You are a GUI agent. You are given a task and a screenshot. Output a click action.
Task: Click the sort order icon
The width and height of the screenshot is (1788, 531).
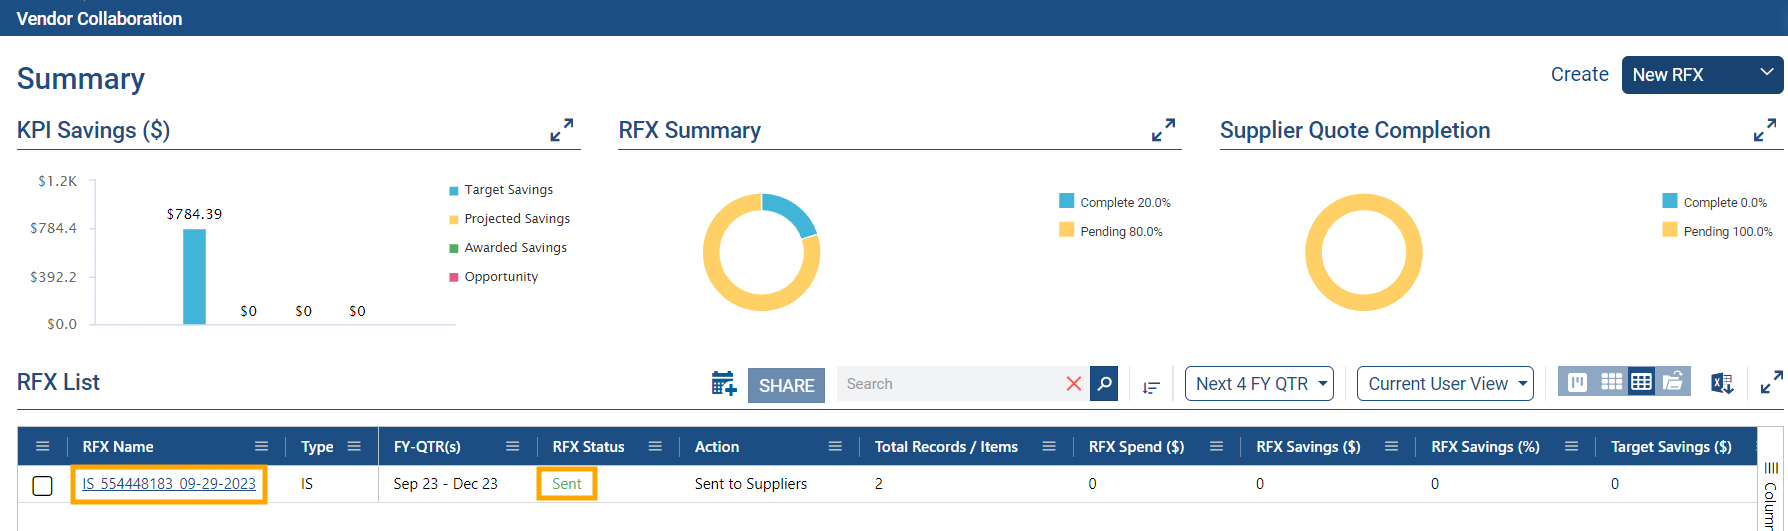tap(1151, 387)
